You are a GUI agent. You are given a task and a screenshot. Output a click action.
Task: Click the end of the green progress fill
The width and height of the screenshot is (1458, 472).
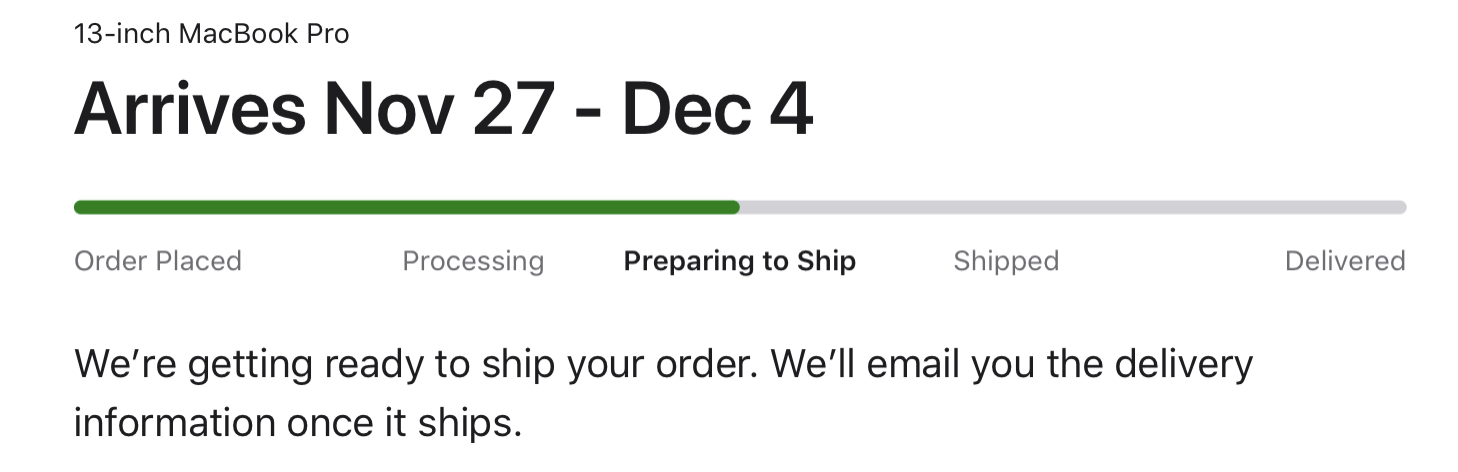(x=735, y=207)
